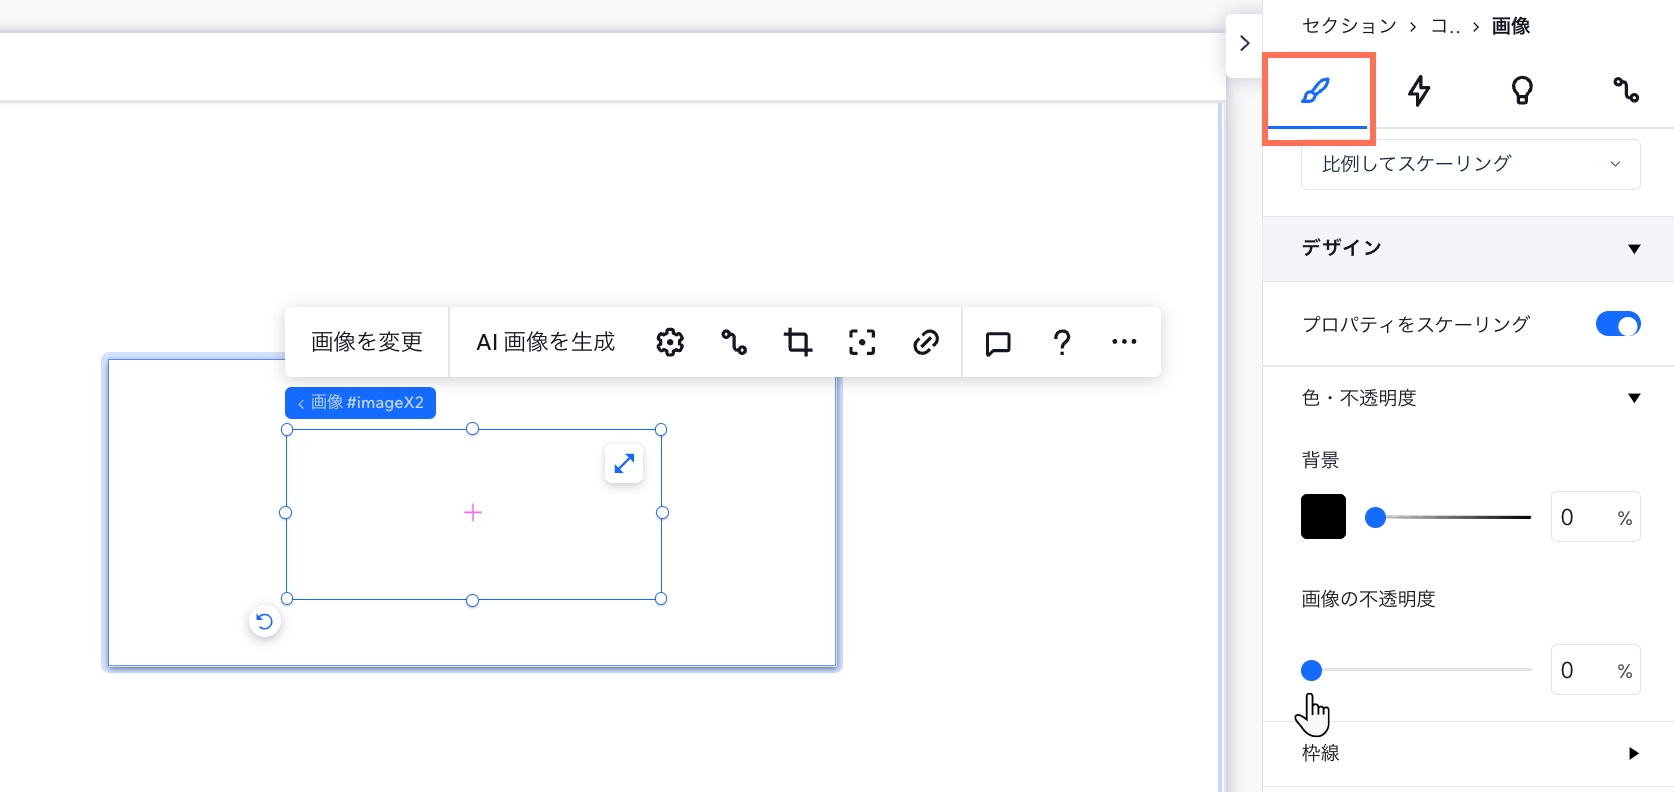The height and width of the screenshot is (792, 1674).
Task: Click the AI 画像を生成 button
Action: (x=546, y=342)
